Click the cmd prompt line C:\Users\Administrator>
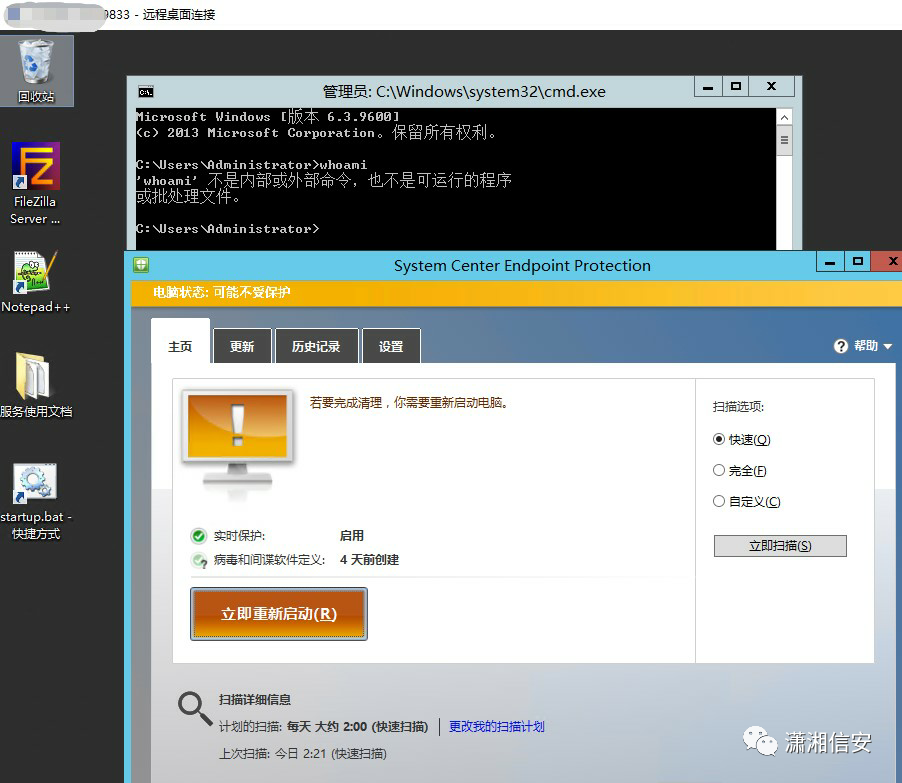 227,229
